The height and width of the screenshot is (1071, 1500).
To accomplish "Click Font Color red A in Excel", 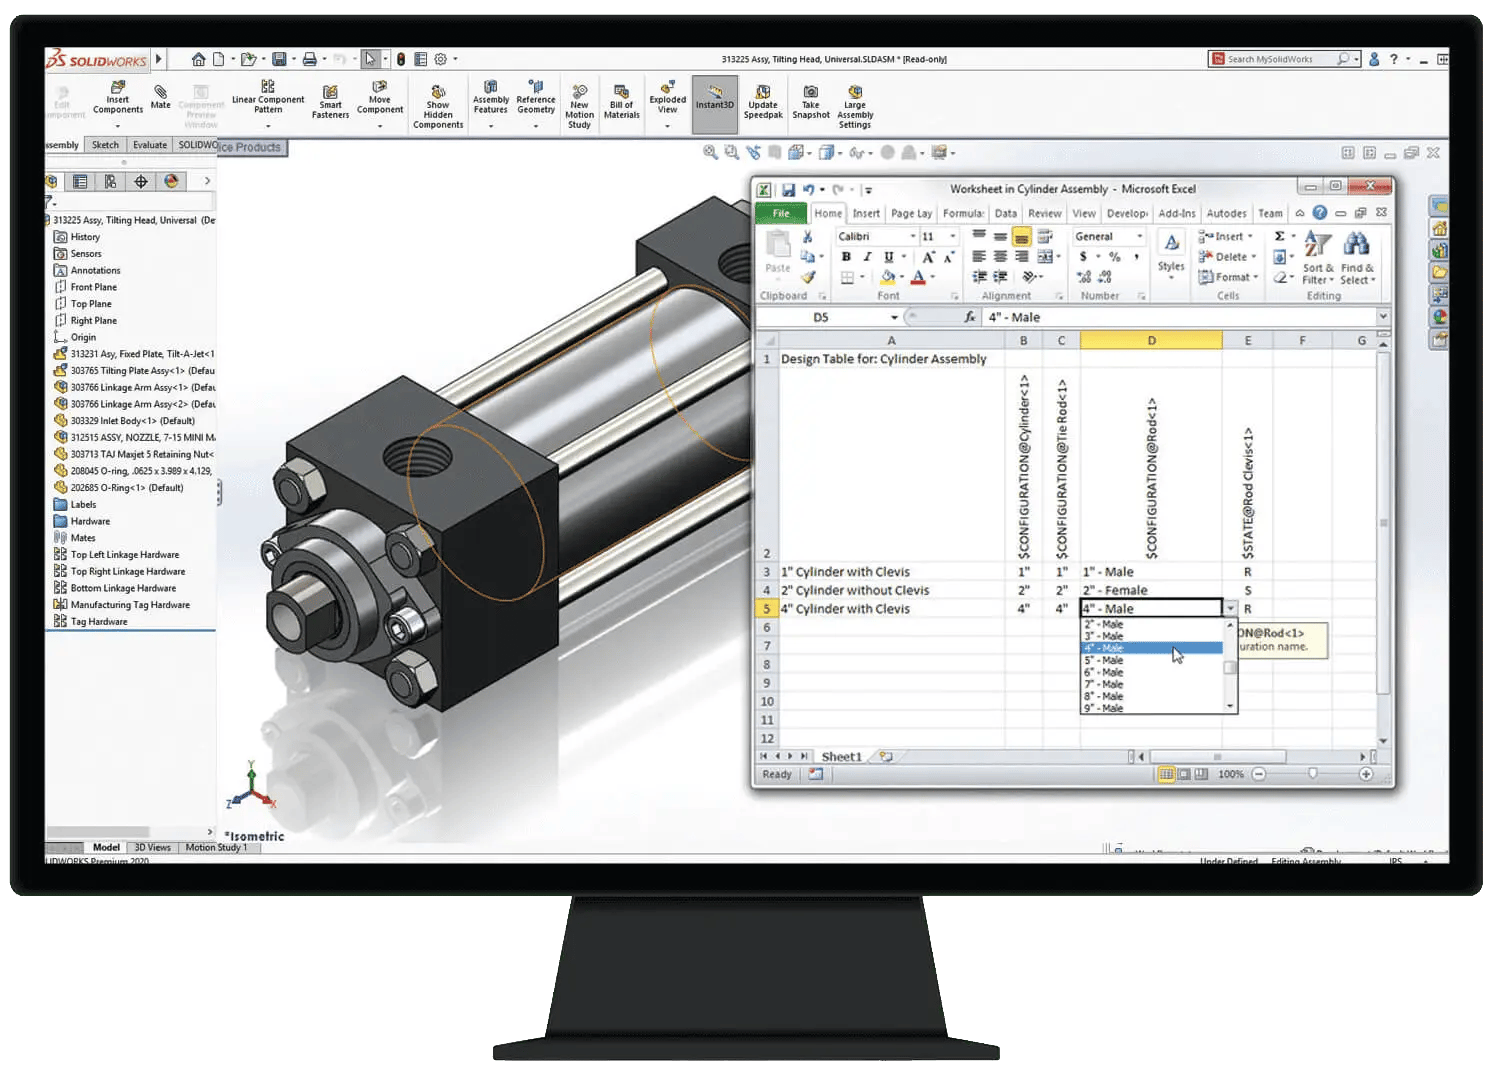I will pyautogui.click(x=918, y=277).
